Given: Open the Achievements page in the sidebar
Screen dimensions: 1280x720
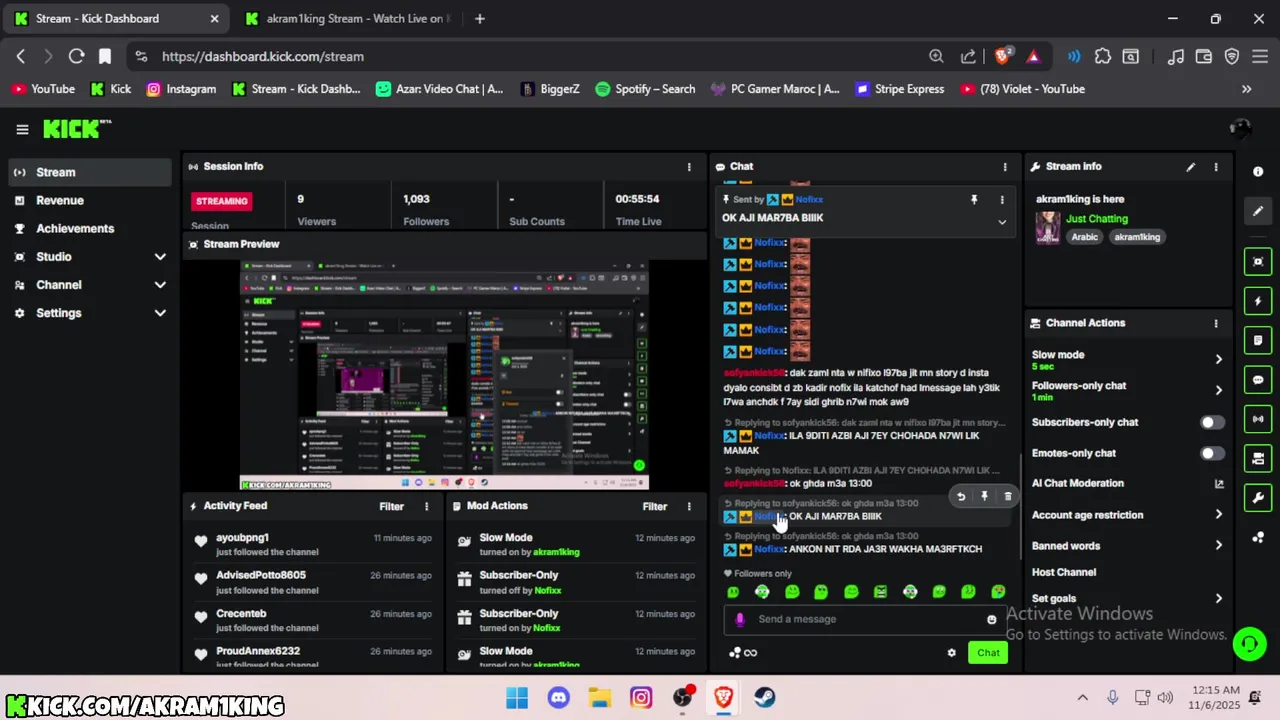Looking at the screenshot, I should [92, 228].
